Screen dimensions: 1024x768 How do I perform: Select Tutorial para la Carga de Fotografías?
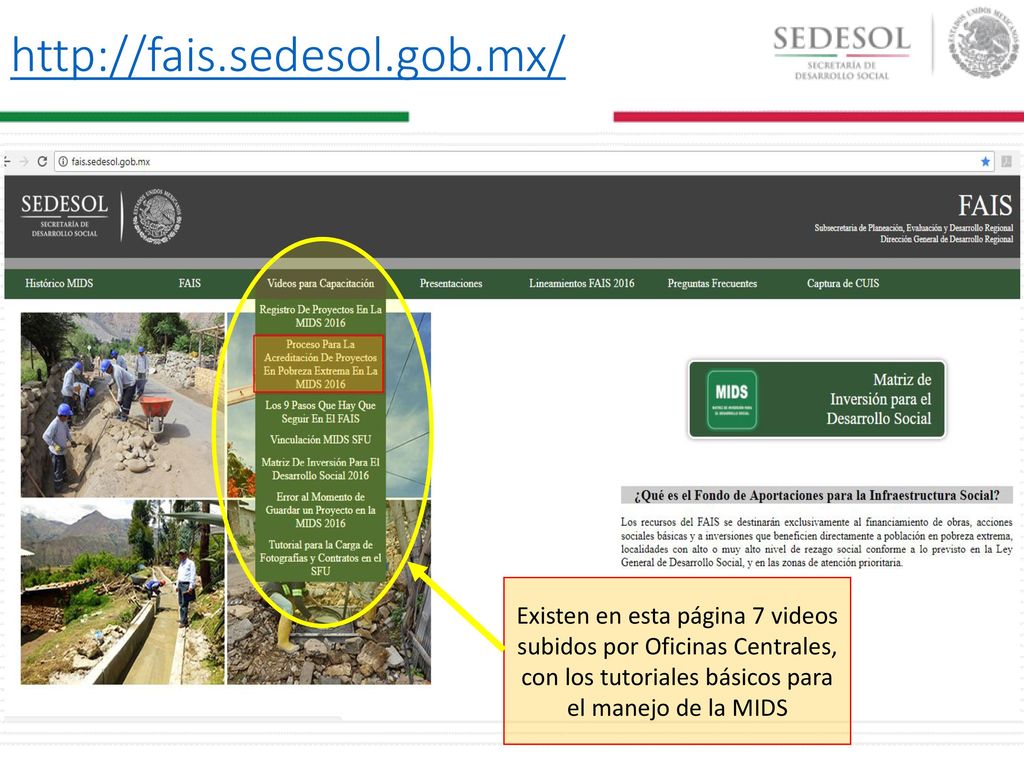320,558
